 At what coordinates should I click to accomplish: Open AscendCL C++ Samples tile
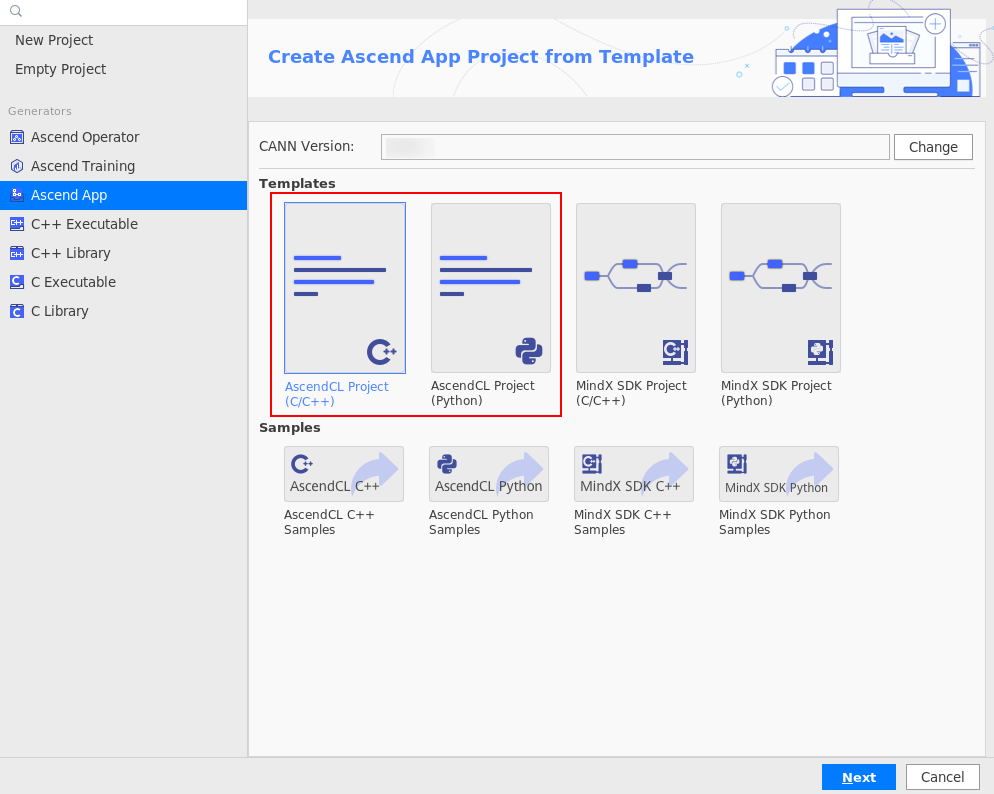pos(344,474)
